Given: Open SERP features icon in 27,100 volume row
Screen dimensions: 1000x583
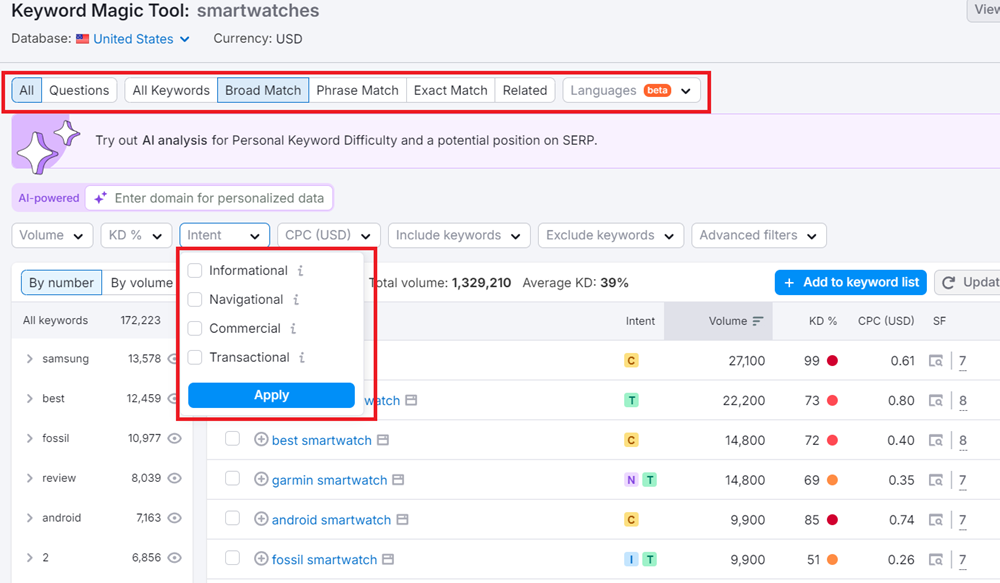Looking at the screenshot, I should click(936, 361).
